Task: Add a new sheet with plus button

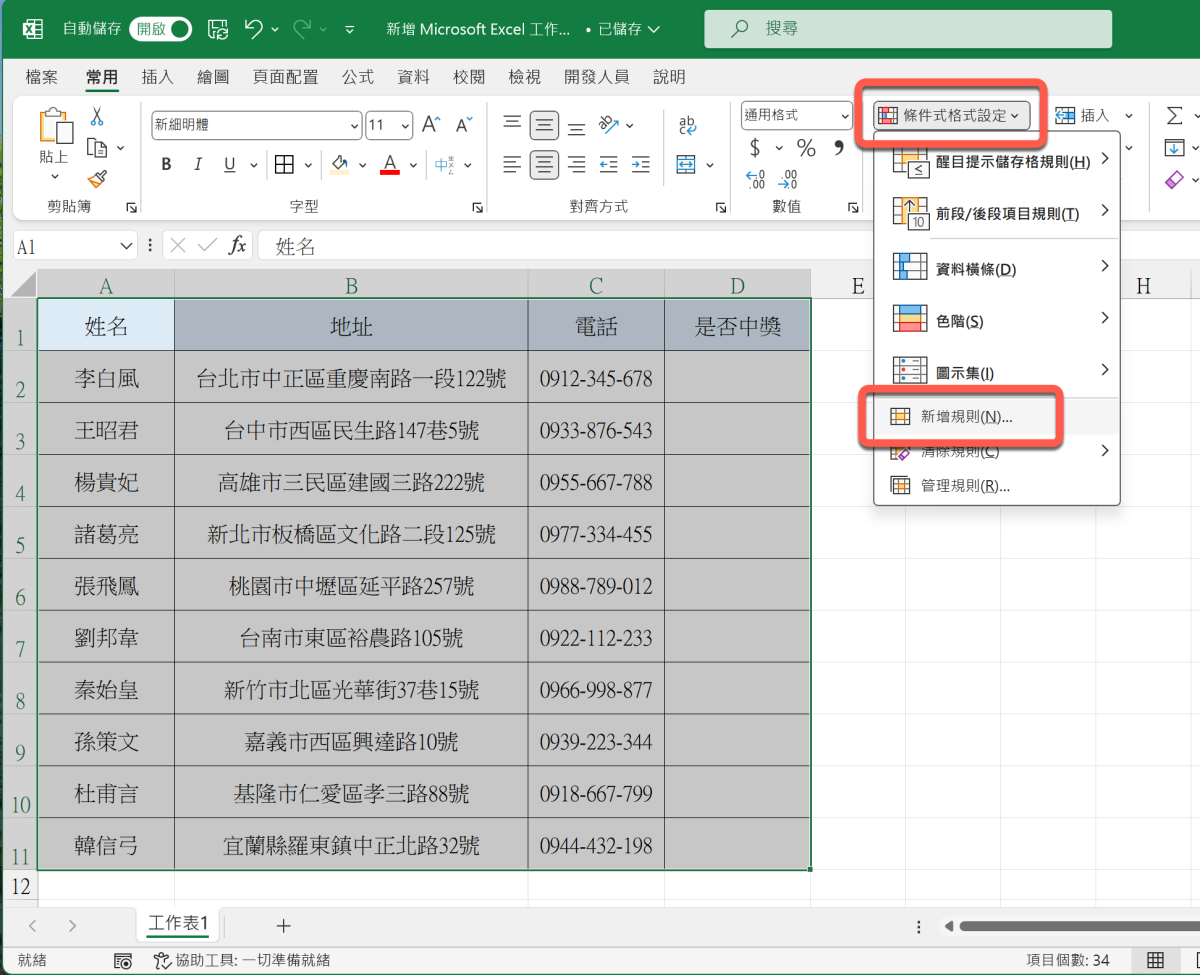Action: (283, 925)
